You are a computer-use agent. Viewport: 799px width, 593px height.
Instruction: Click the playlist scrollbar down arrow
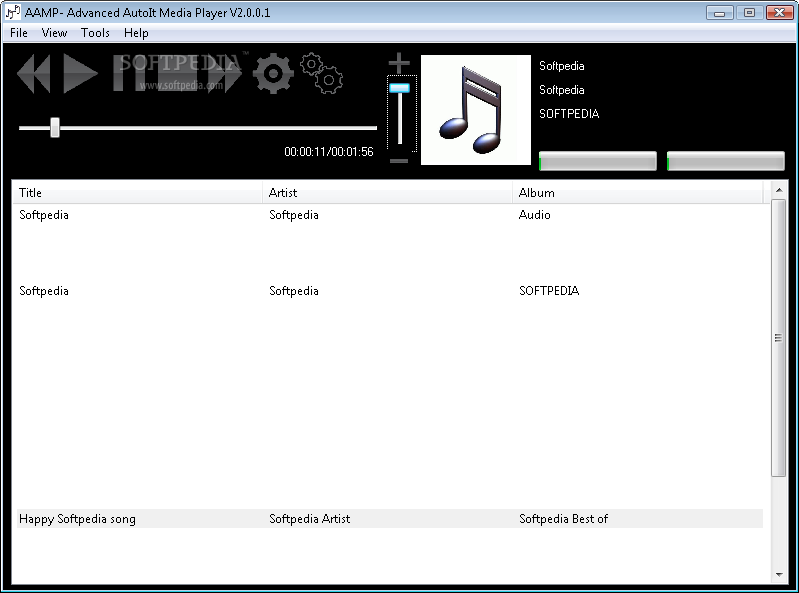779,575
